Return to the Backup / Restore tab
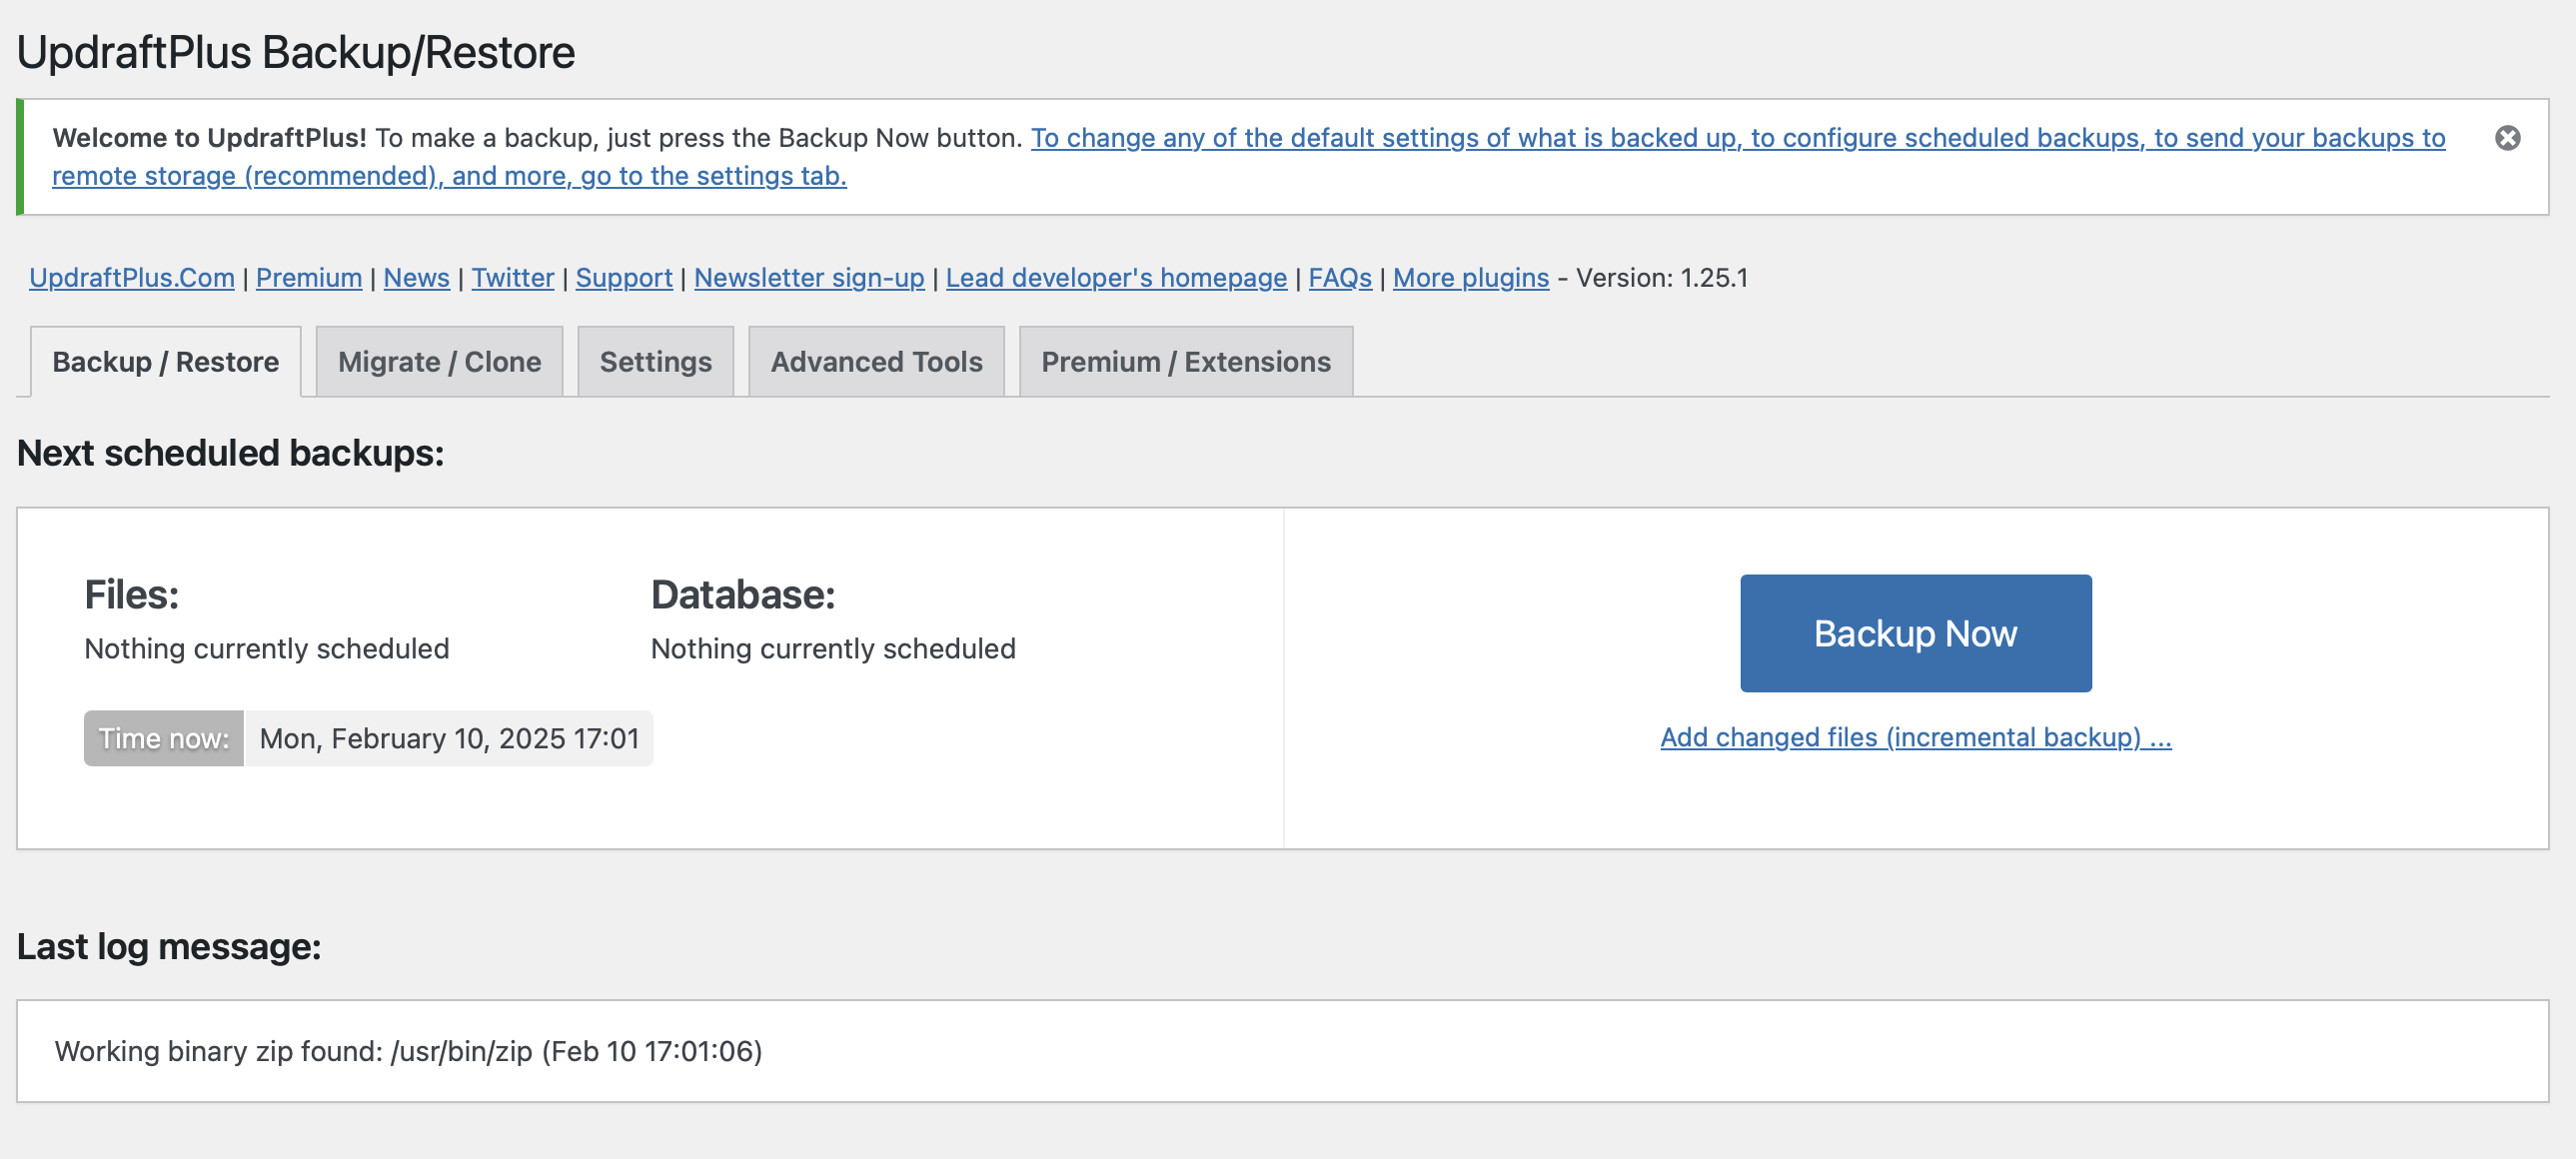 [x=165, y=361]
